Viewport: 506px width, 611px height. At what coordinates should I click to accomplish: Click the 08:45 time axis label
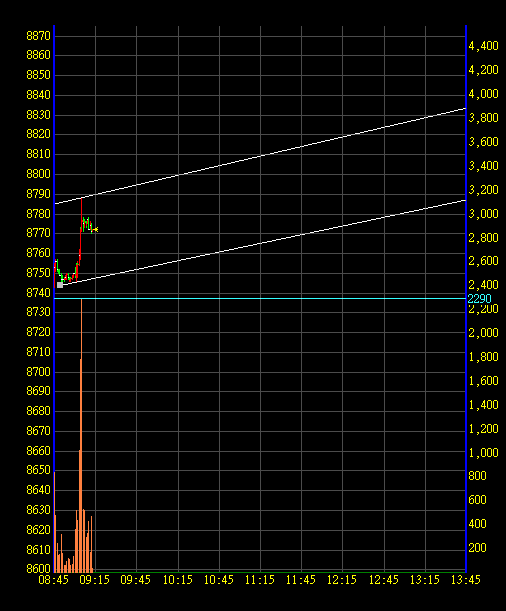54,580
